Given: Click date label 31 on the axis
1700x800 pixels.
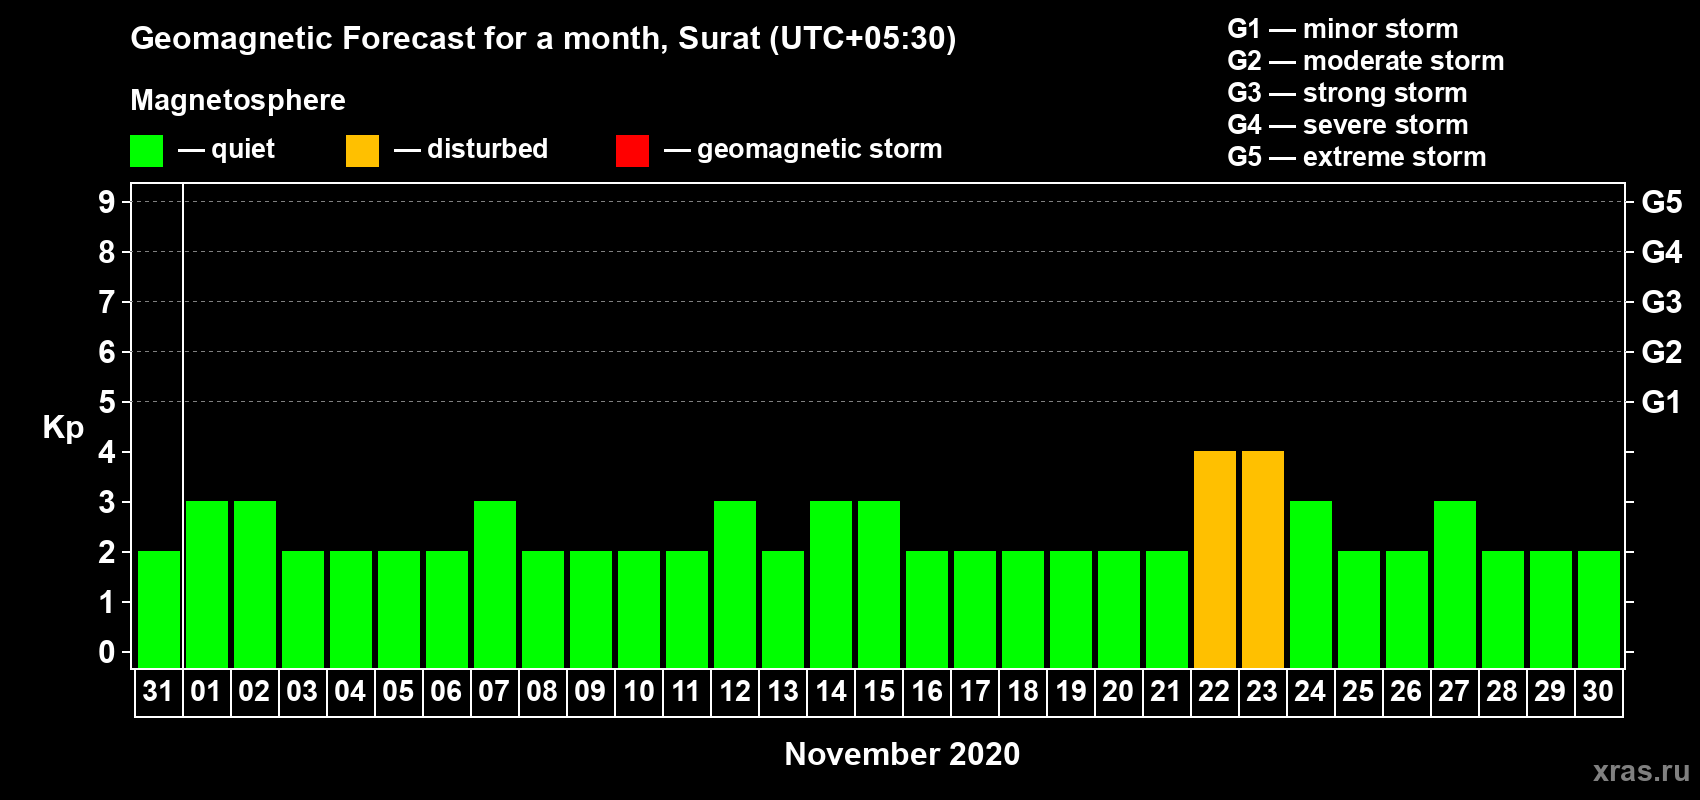Looking at the screenshot, I should 158,691.
